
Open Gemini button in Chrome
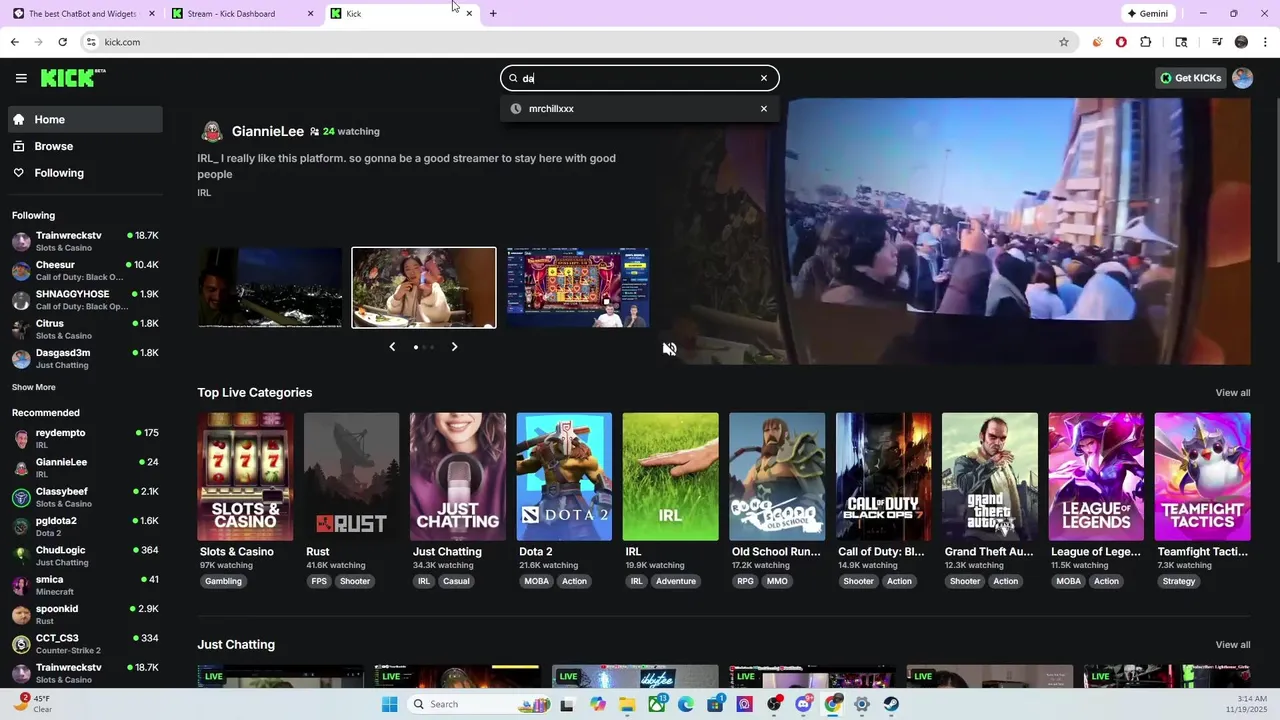[x=1147, y=13]
